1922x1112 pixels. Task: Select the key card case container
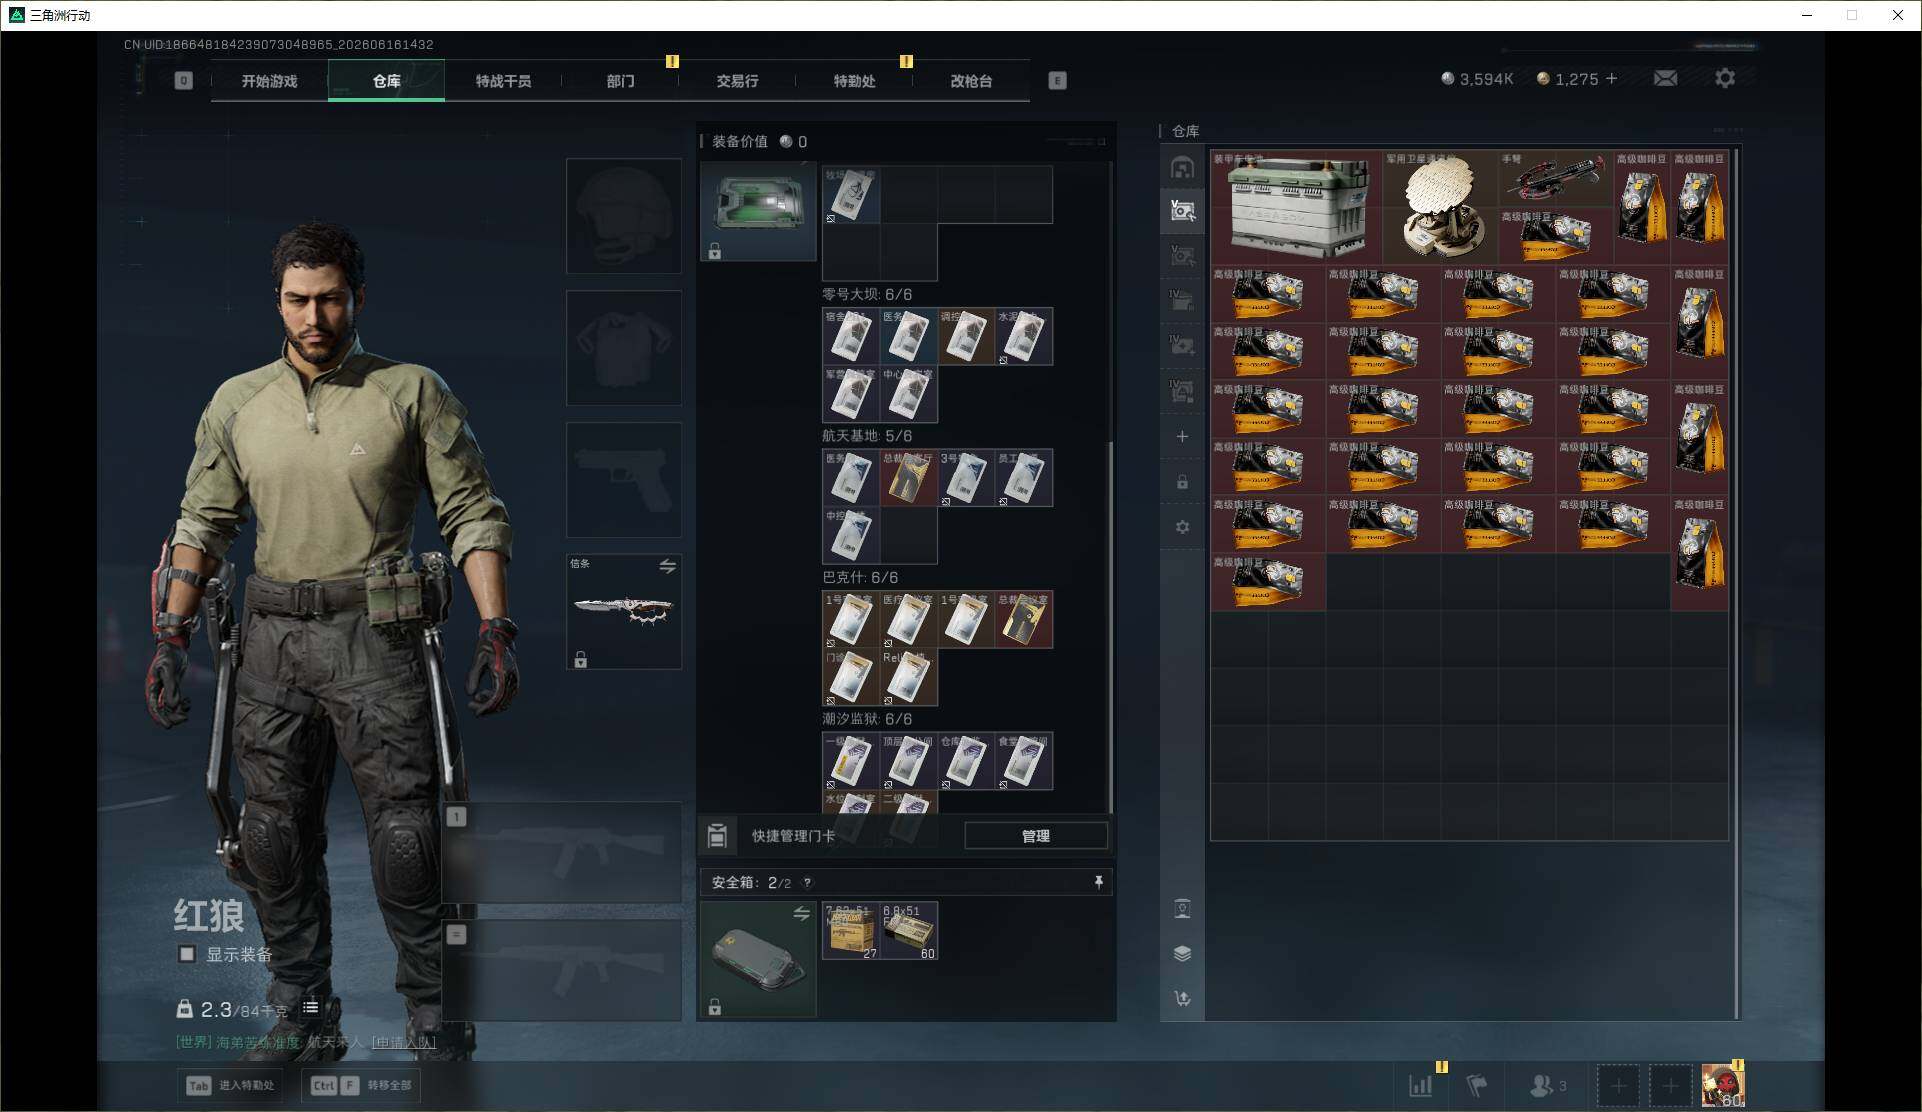[x=758, y=212]
